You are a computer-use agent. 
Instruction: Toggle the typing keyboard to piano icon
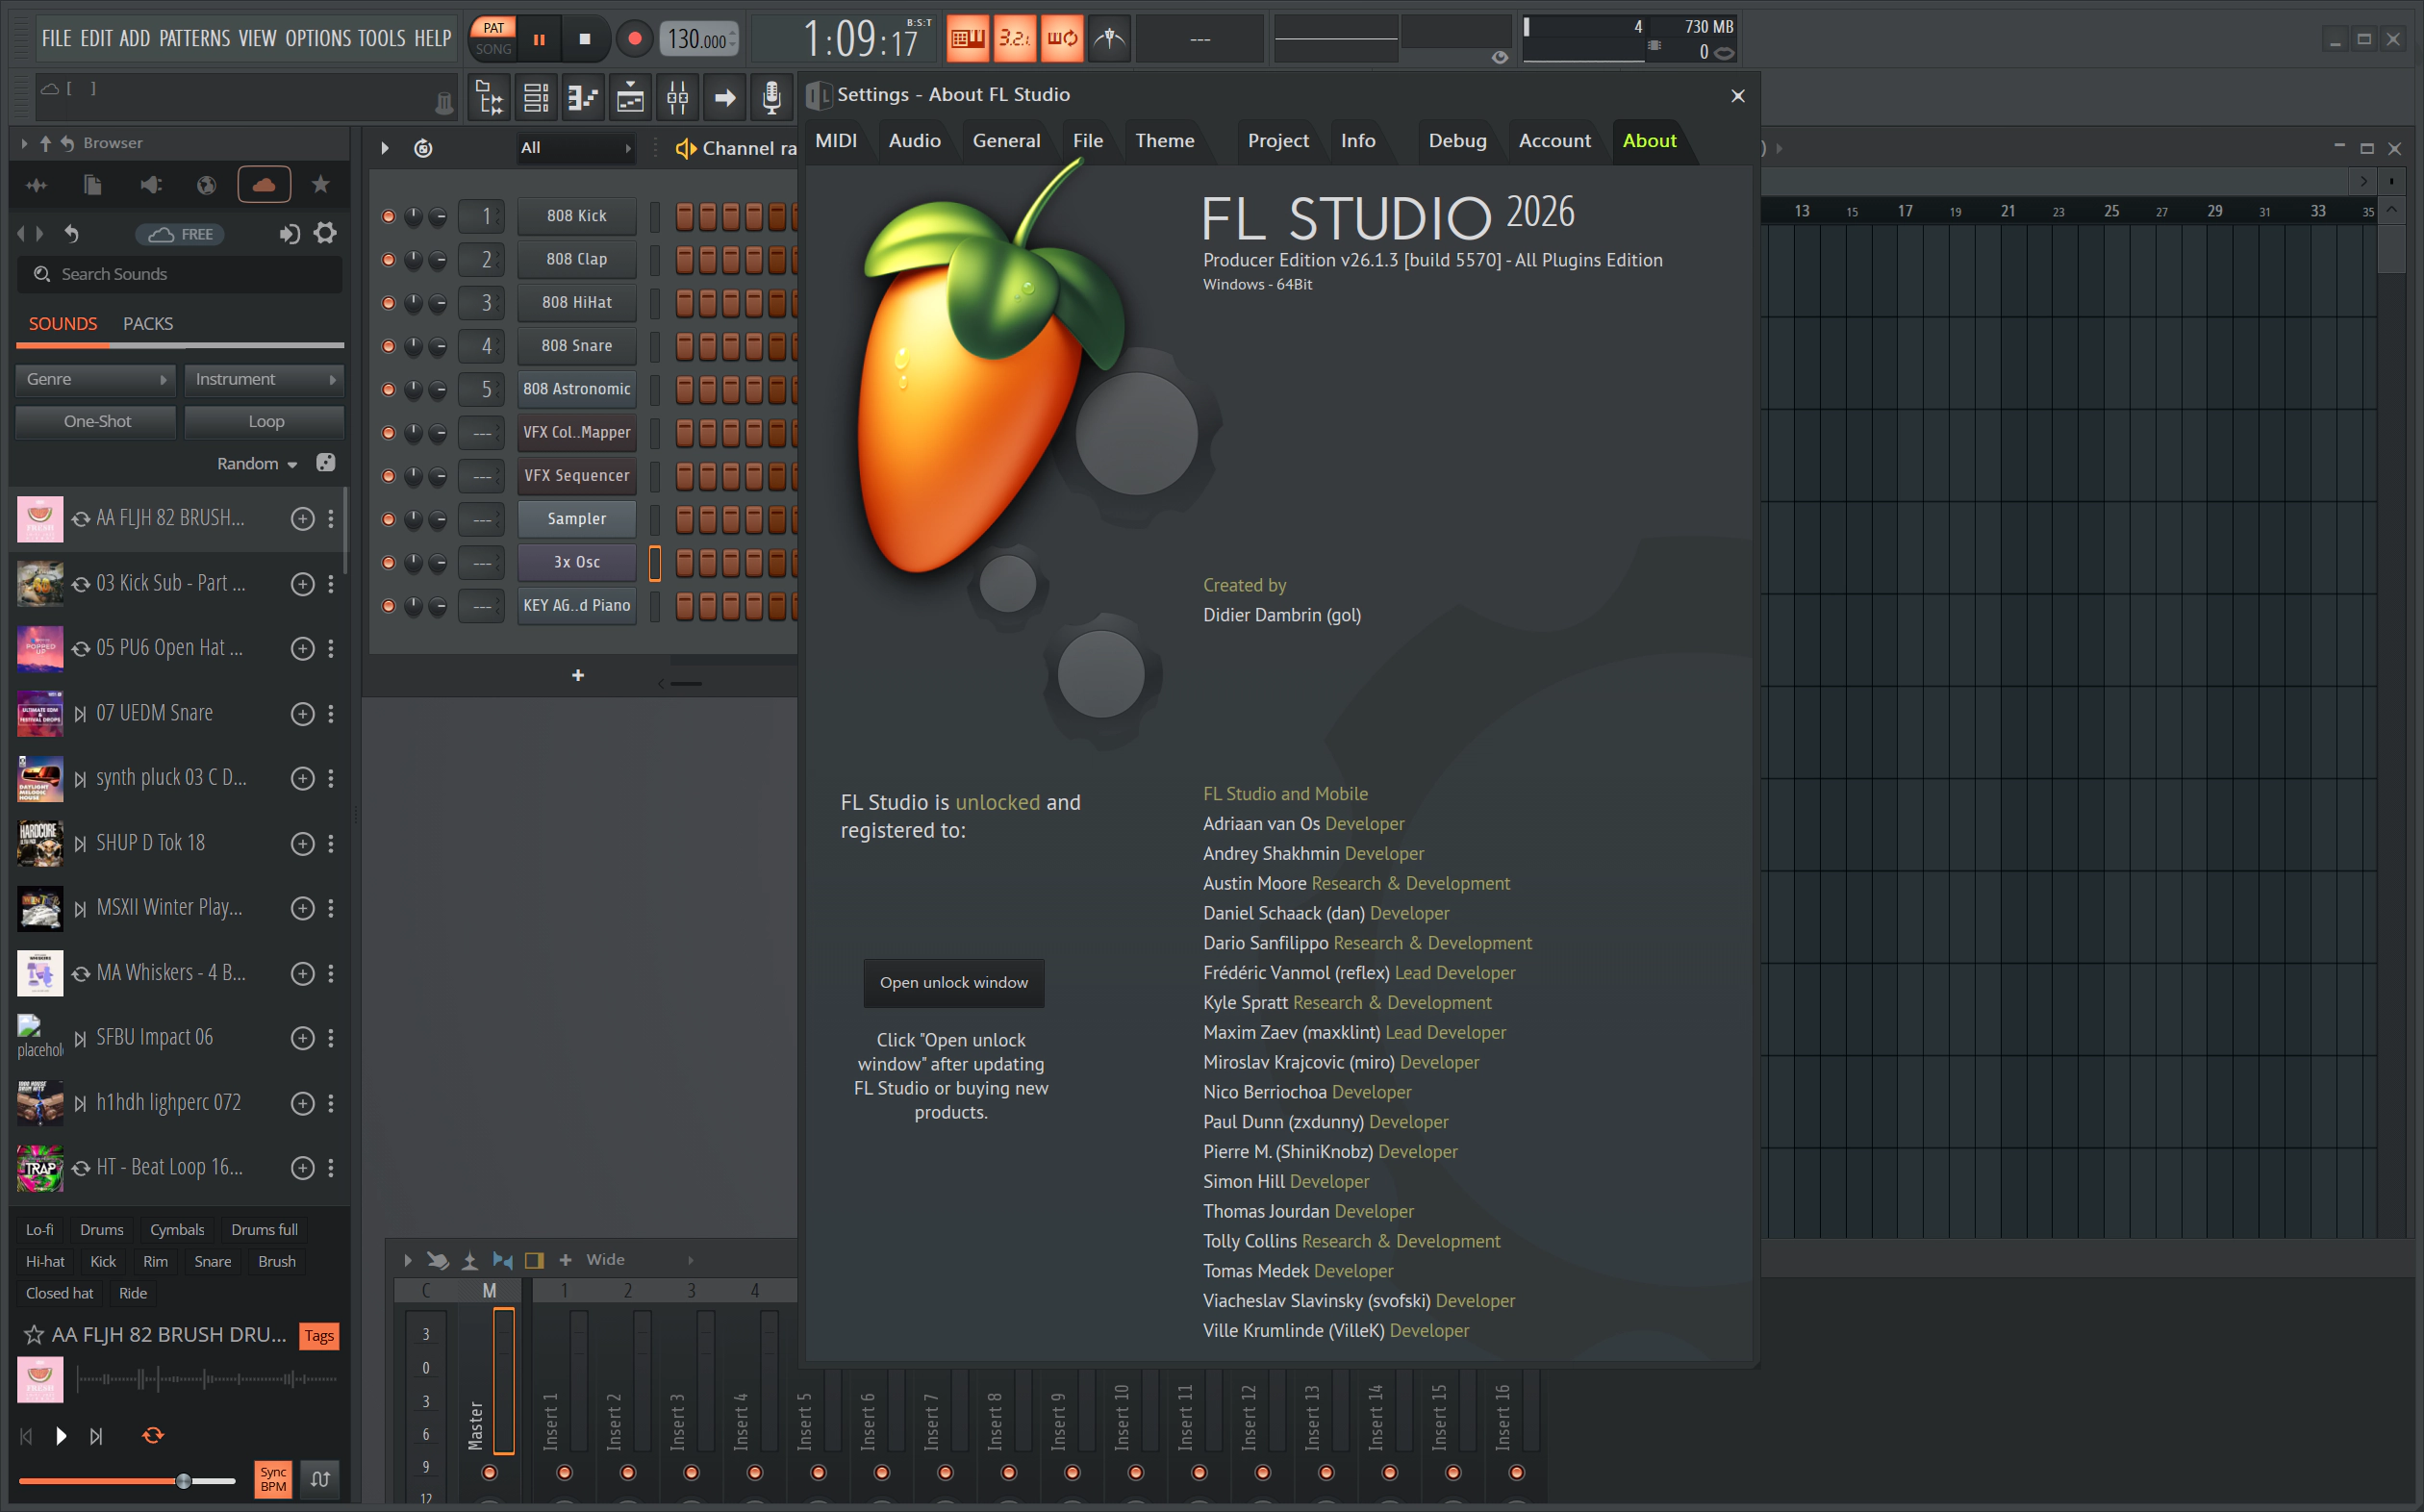(x=967, y=39)
